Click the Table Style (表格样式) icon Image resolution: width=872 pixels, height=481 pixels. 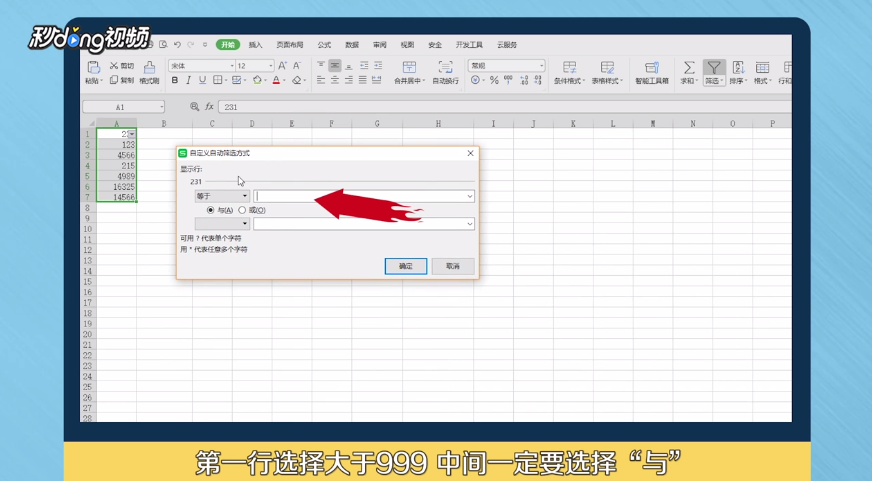tap(607, 67)
